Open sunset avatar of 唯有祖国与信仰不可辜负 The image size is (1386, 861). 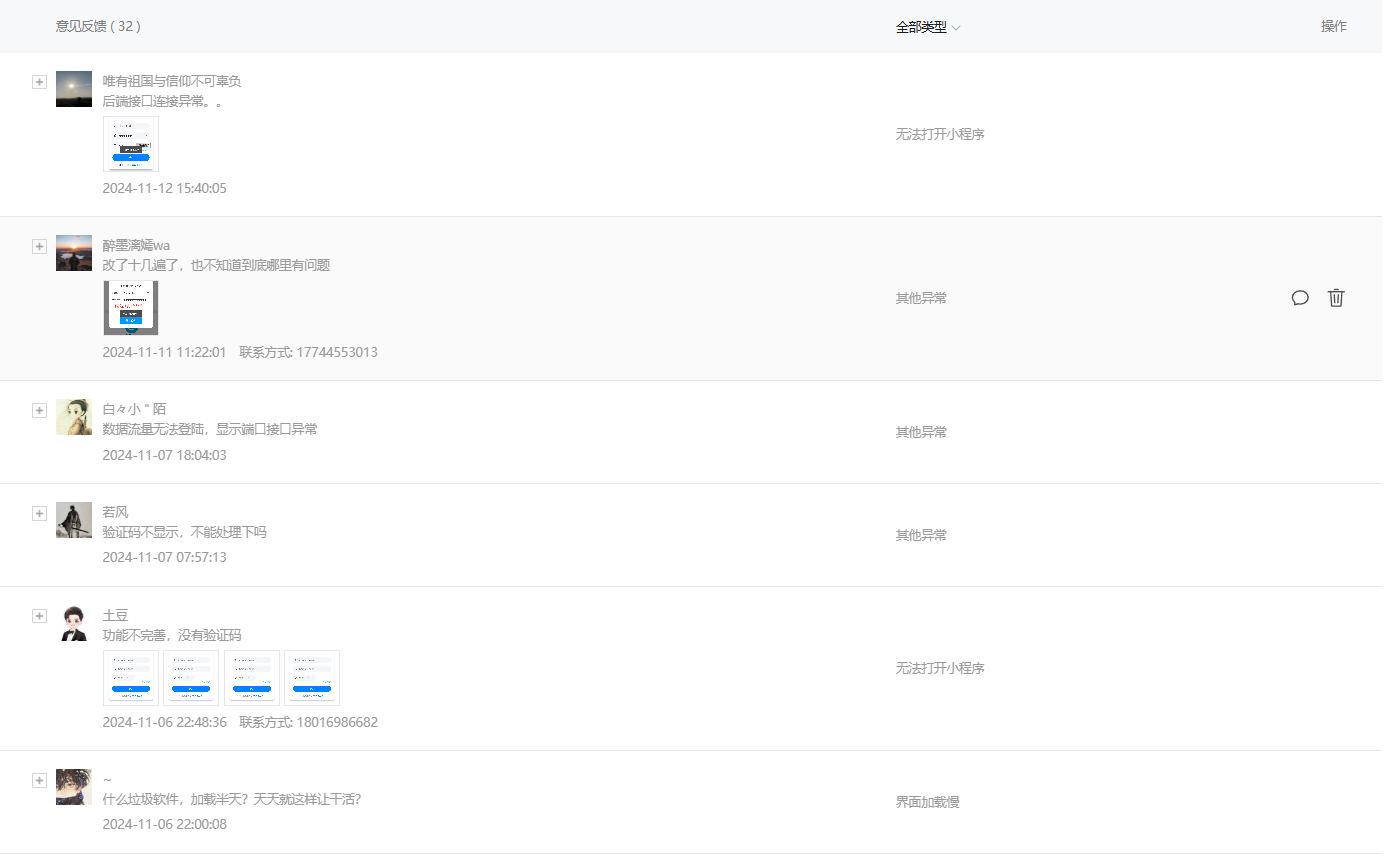pos(74,89)
